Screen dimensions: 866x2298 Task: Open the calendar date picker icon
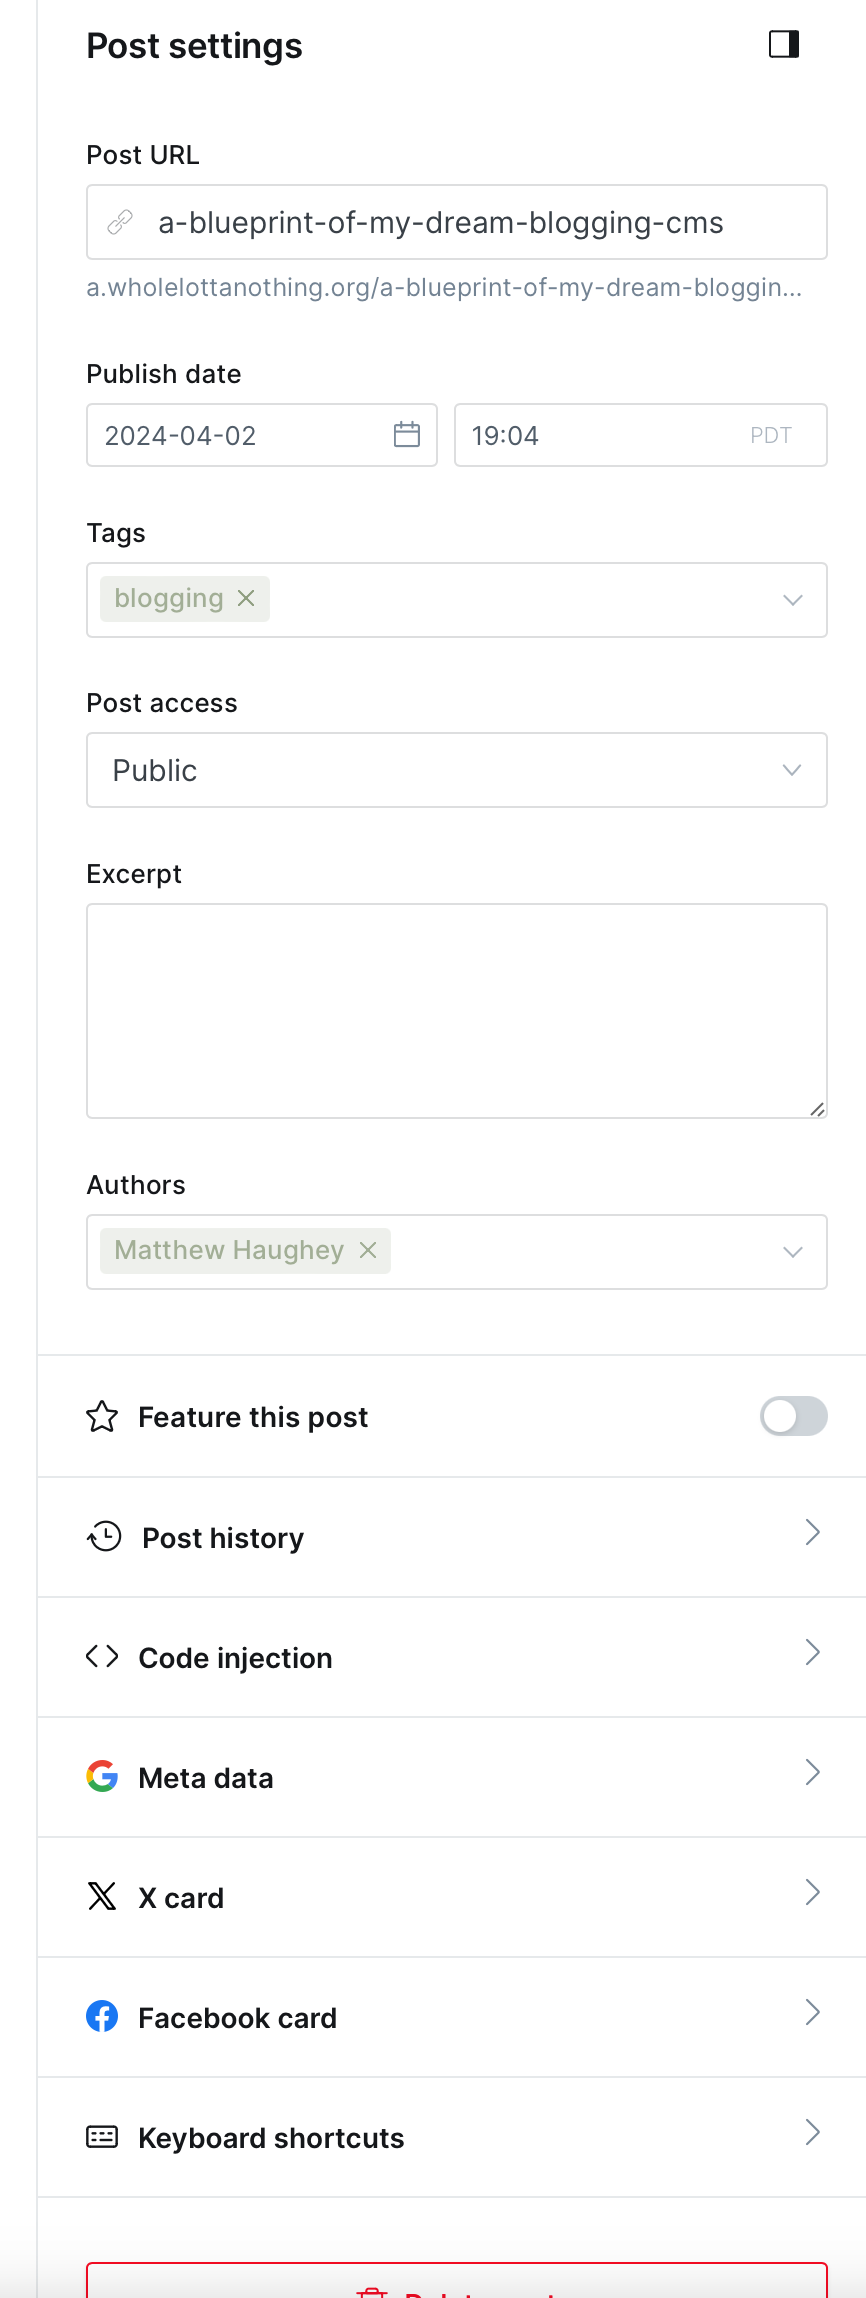[x=407, y=435]
